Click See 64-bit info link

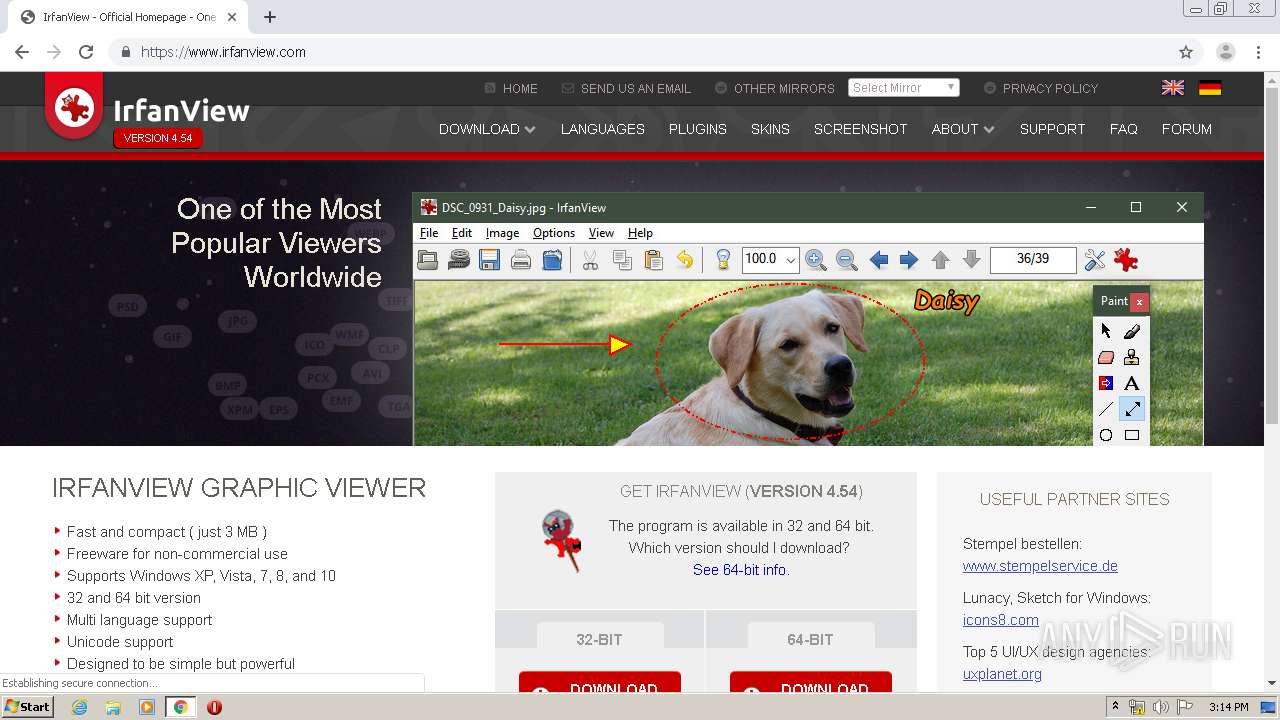coord(741,570)
